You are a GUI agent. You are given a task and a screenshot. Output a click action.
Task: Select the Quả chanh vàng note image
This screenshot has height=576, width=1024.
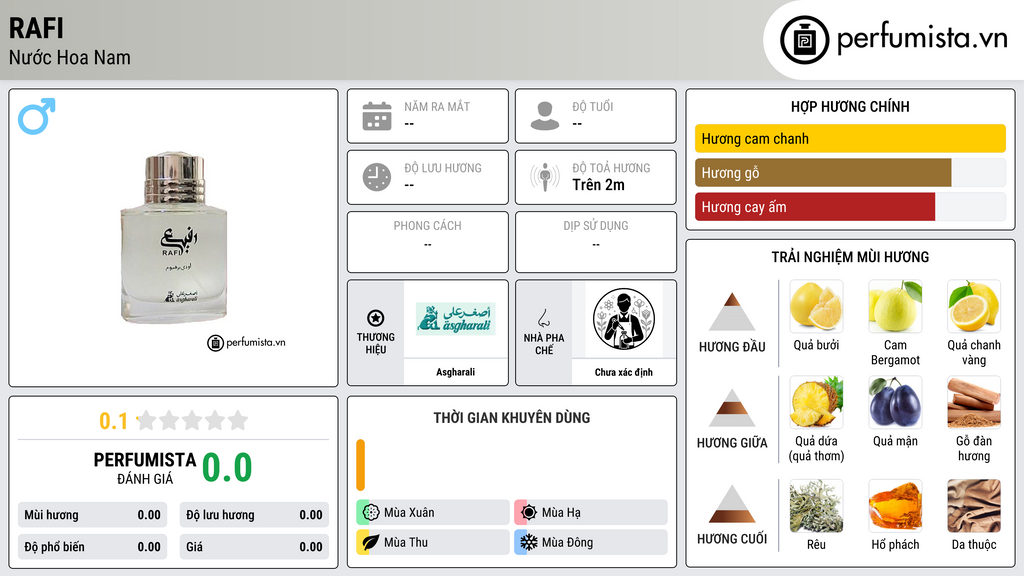(974, 306)
